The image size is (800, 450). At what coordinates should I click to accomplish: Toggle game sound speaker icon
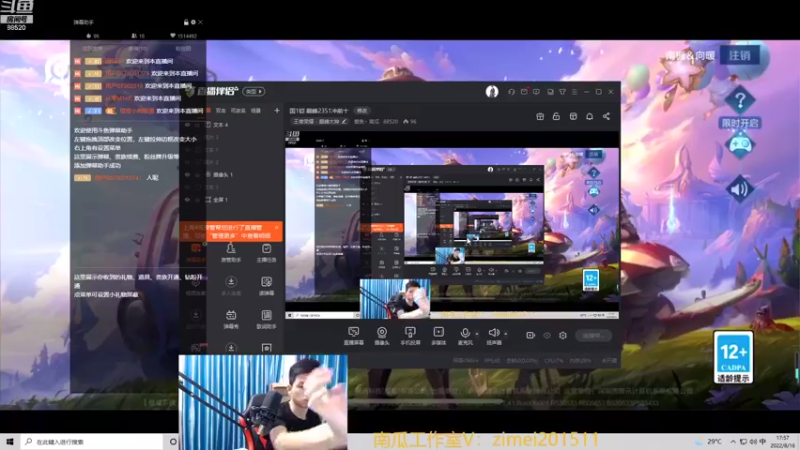pos(740,189)
